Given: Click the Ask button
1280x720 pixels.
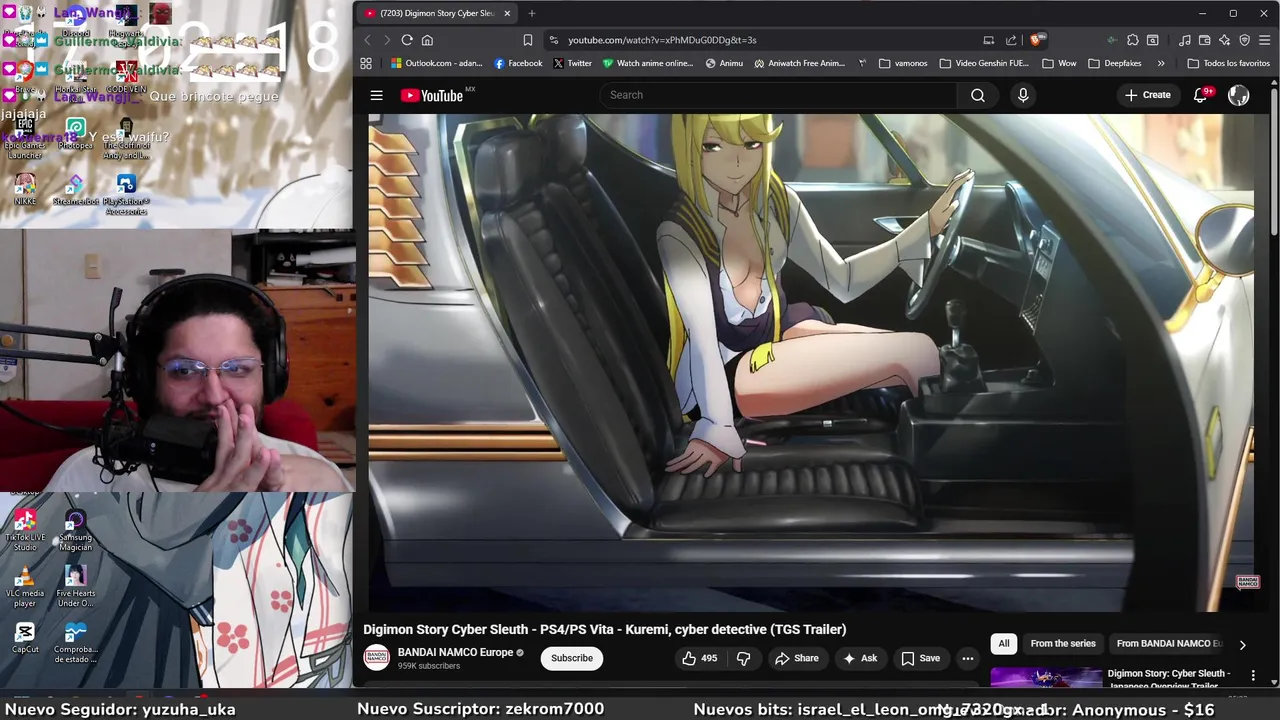Looking at the screenshot, I should pyautogui.click(x=860, y=658).
